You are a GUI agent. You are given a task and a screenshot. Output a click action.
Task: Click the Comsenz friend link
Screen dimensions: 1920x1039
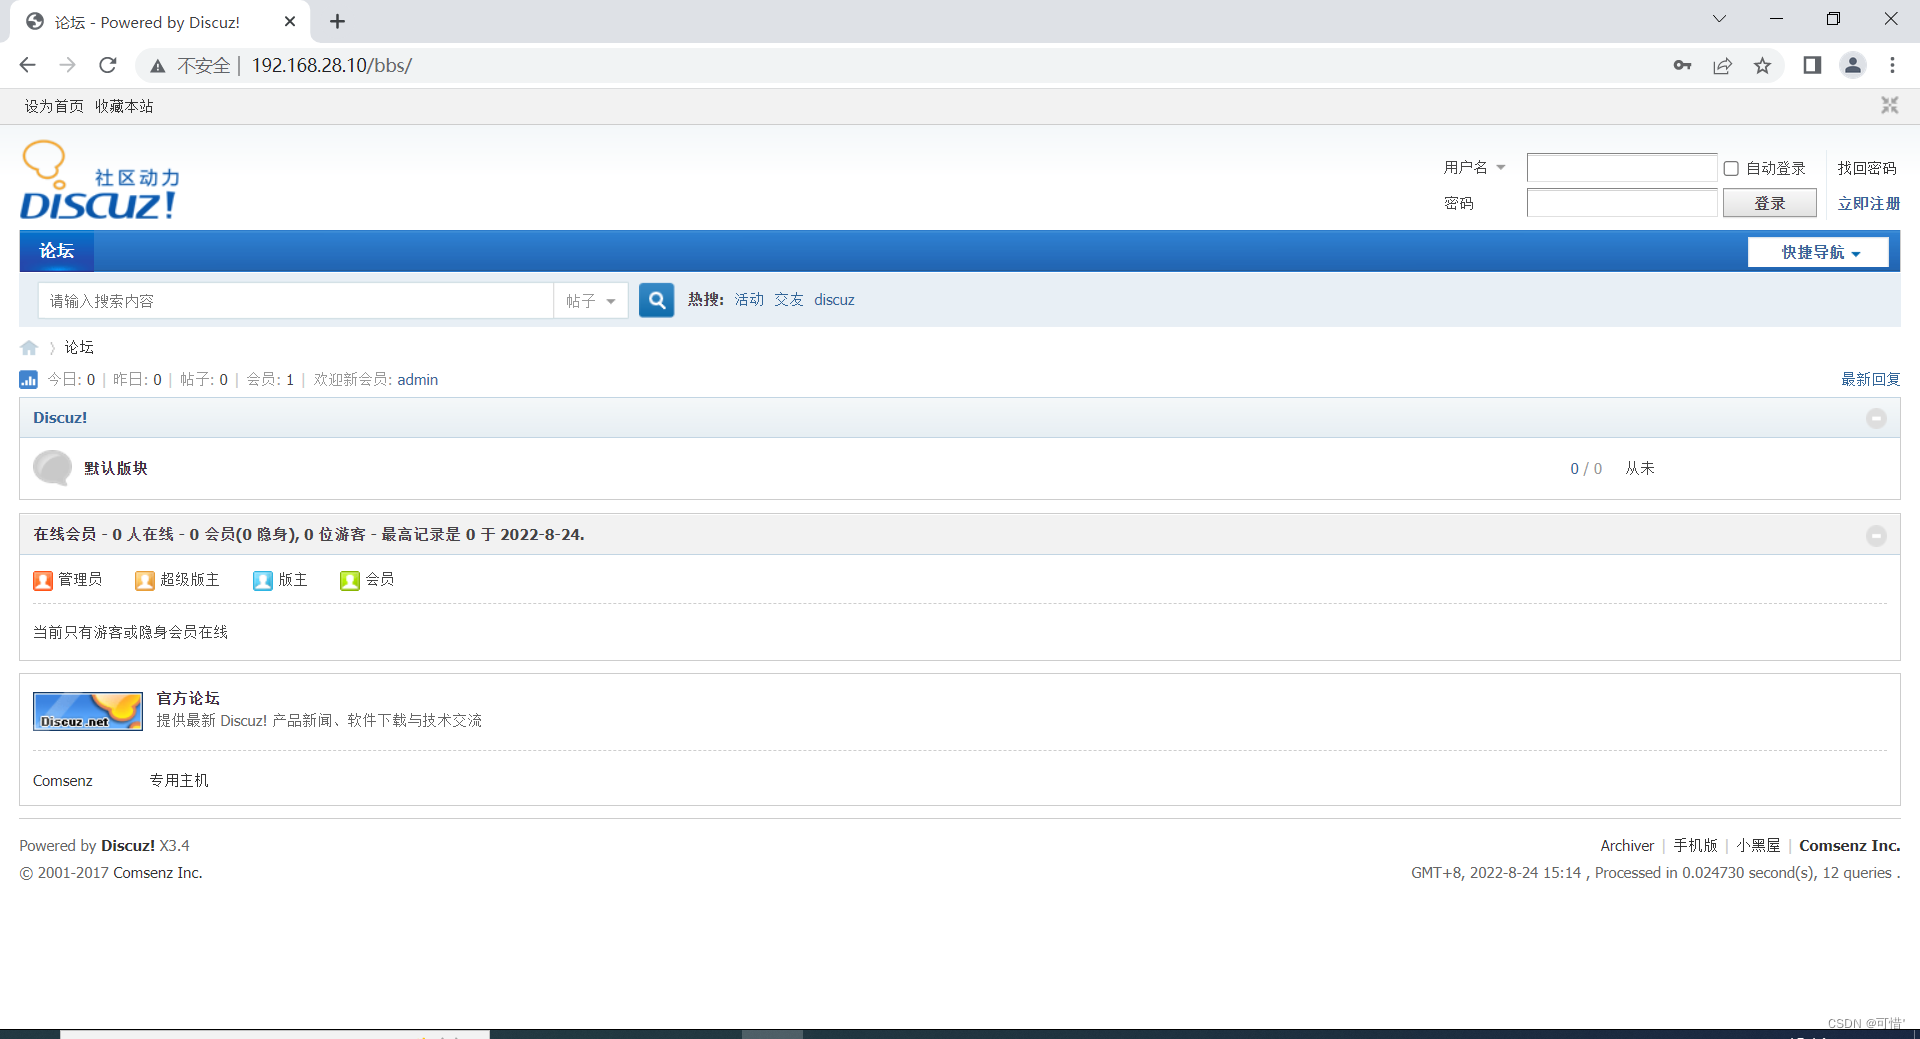pos(63,781)
